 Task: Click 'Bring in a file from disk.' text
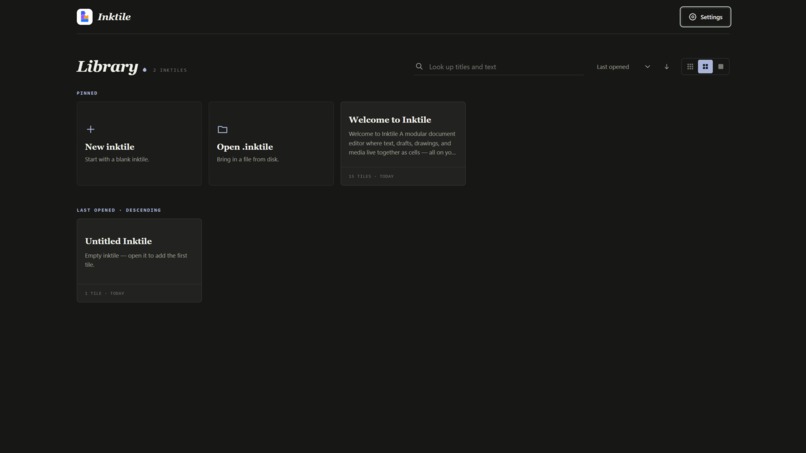(248, 159)
